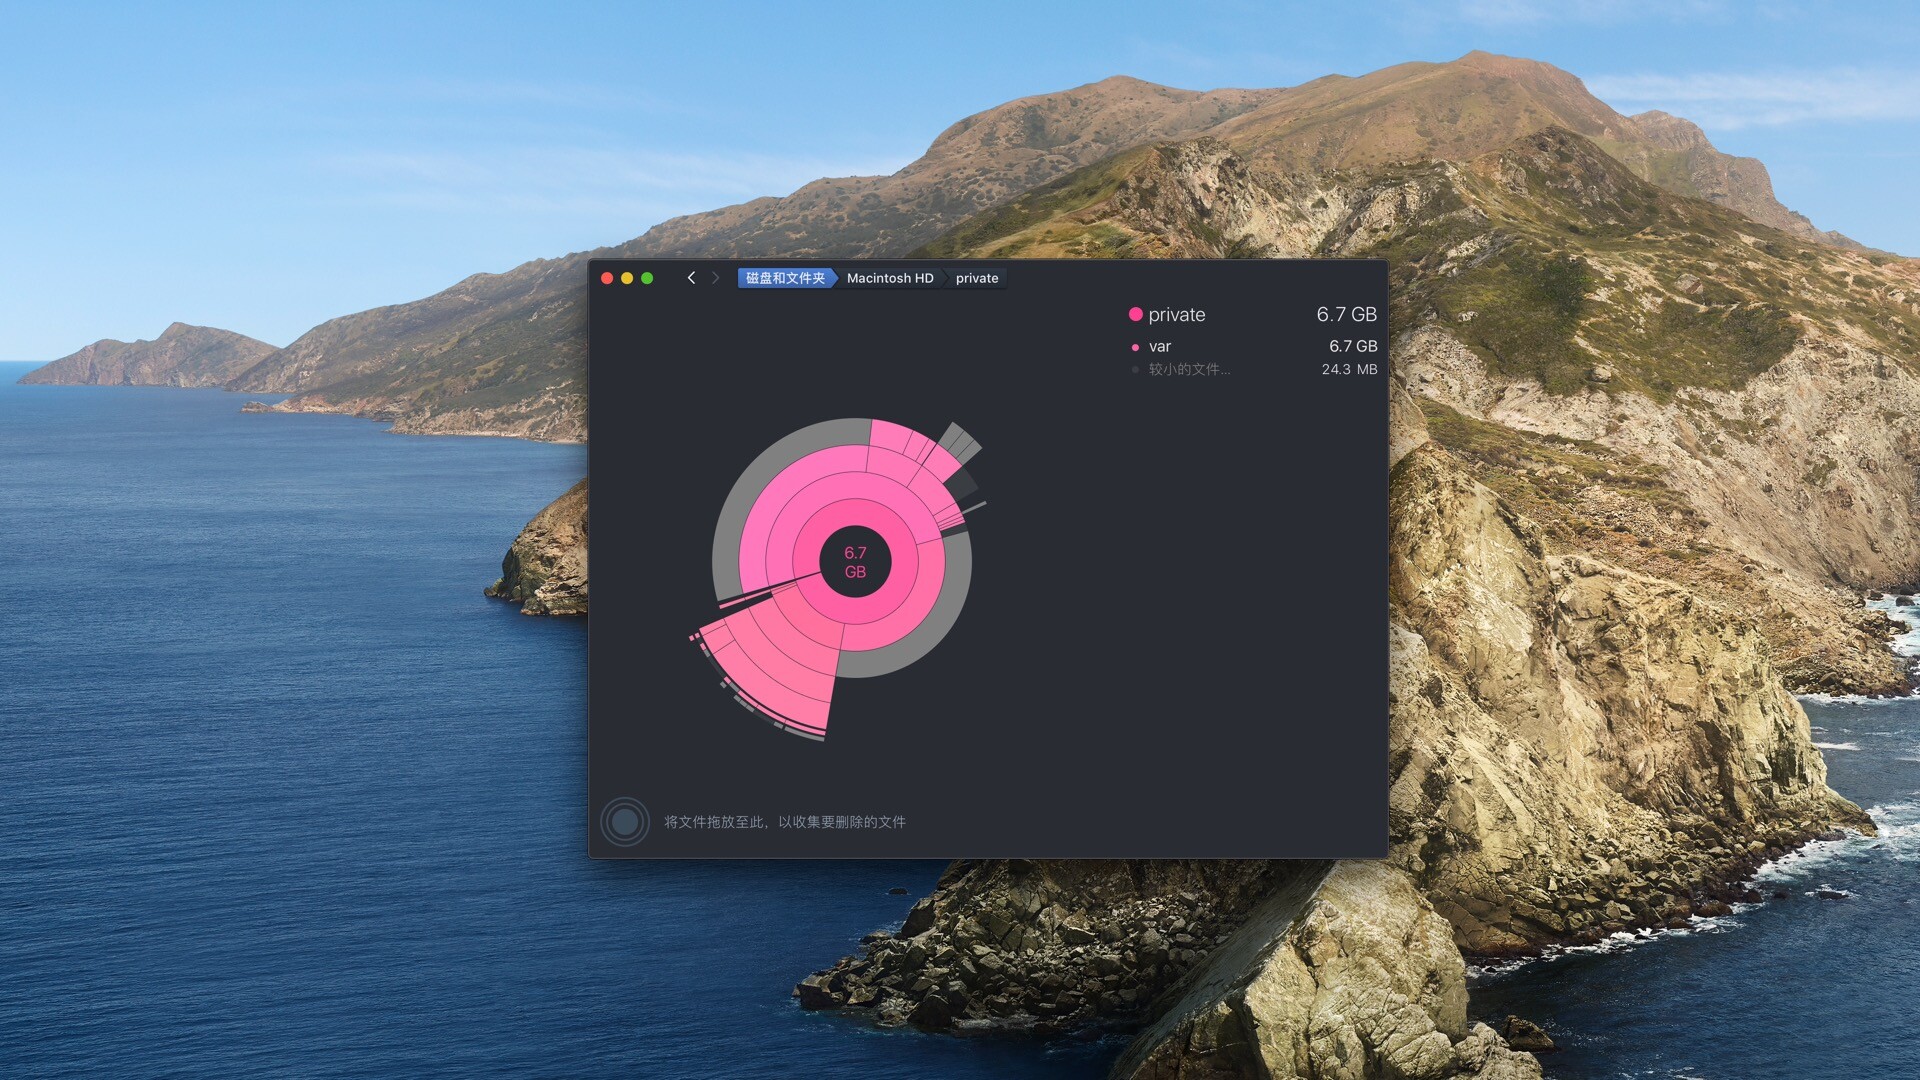The width and height of the screenshot is (1920, 1080).
Task: Open the var folder in the list
Action: point(1160,346)
